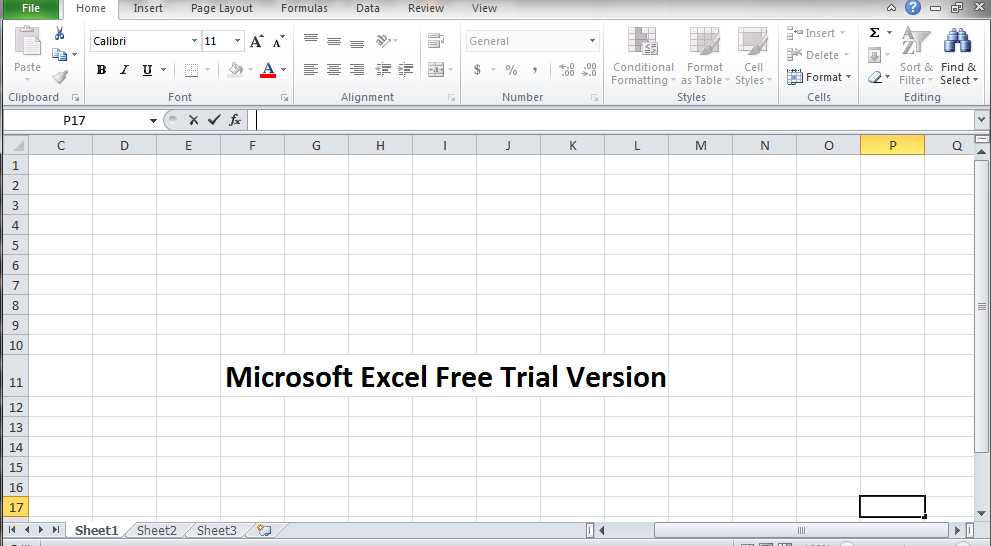Image resolution: width=991 pixels, height=546 pixels.
Task: Click the Borders icon
Action: click(191, 70)
